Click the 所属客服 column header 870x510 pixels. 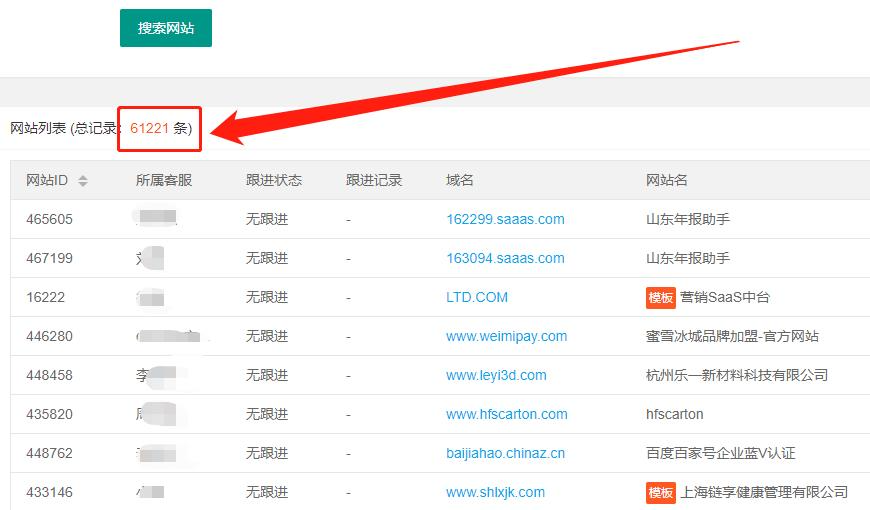(164, 180)
